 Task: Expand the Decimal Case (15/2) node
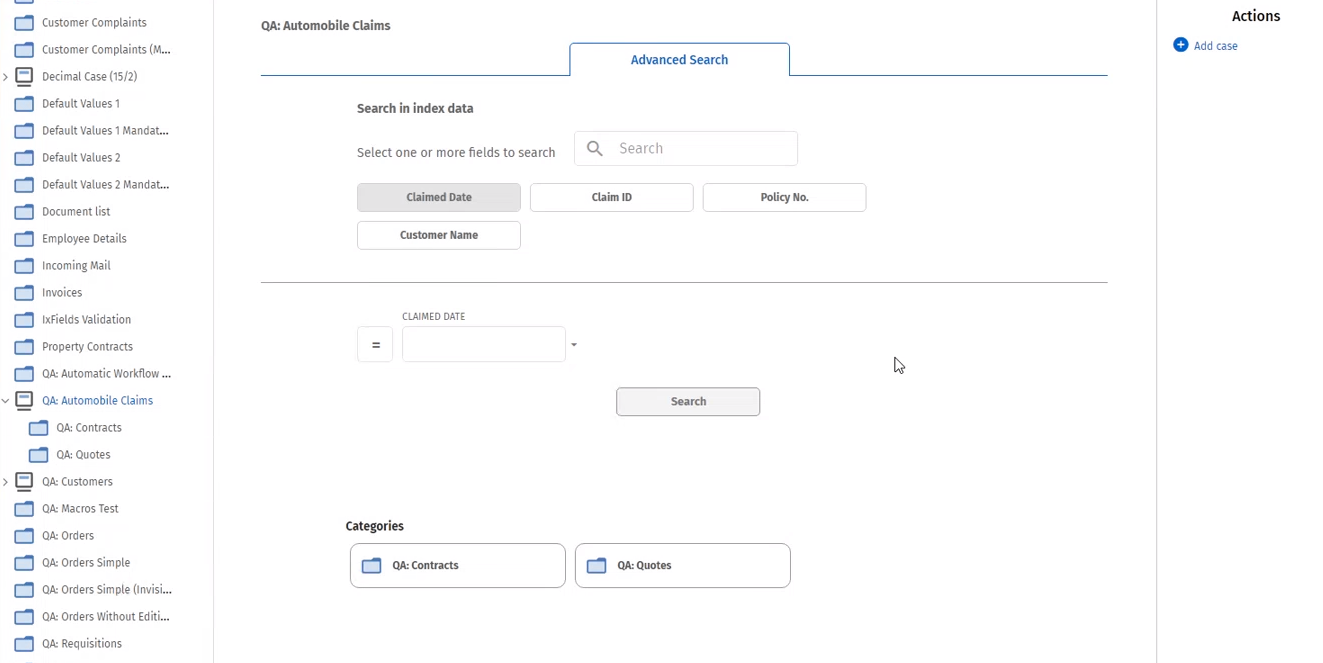(x=6, y=77)
